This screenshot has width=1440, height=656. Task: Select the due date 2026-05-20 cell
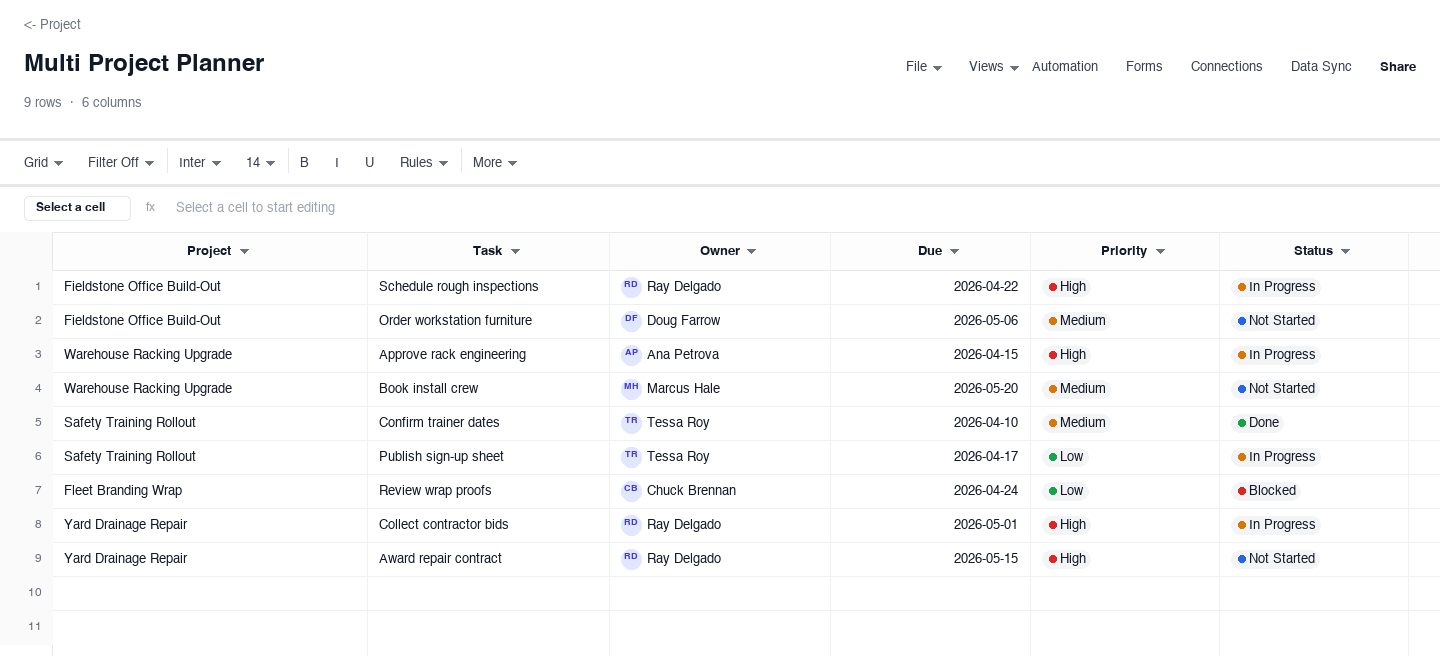pos(931,389)
